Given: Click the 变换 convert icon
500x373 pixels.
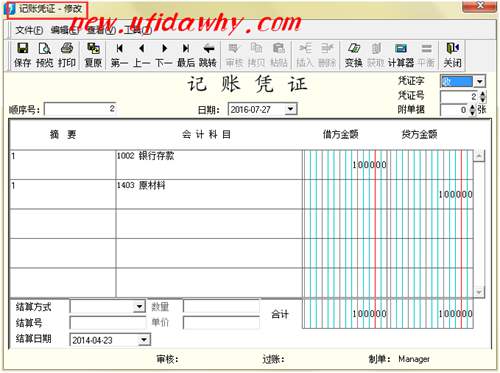Looking at the screenshot, I should point(353,55).
